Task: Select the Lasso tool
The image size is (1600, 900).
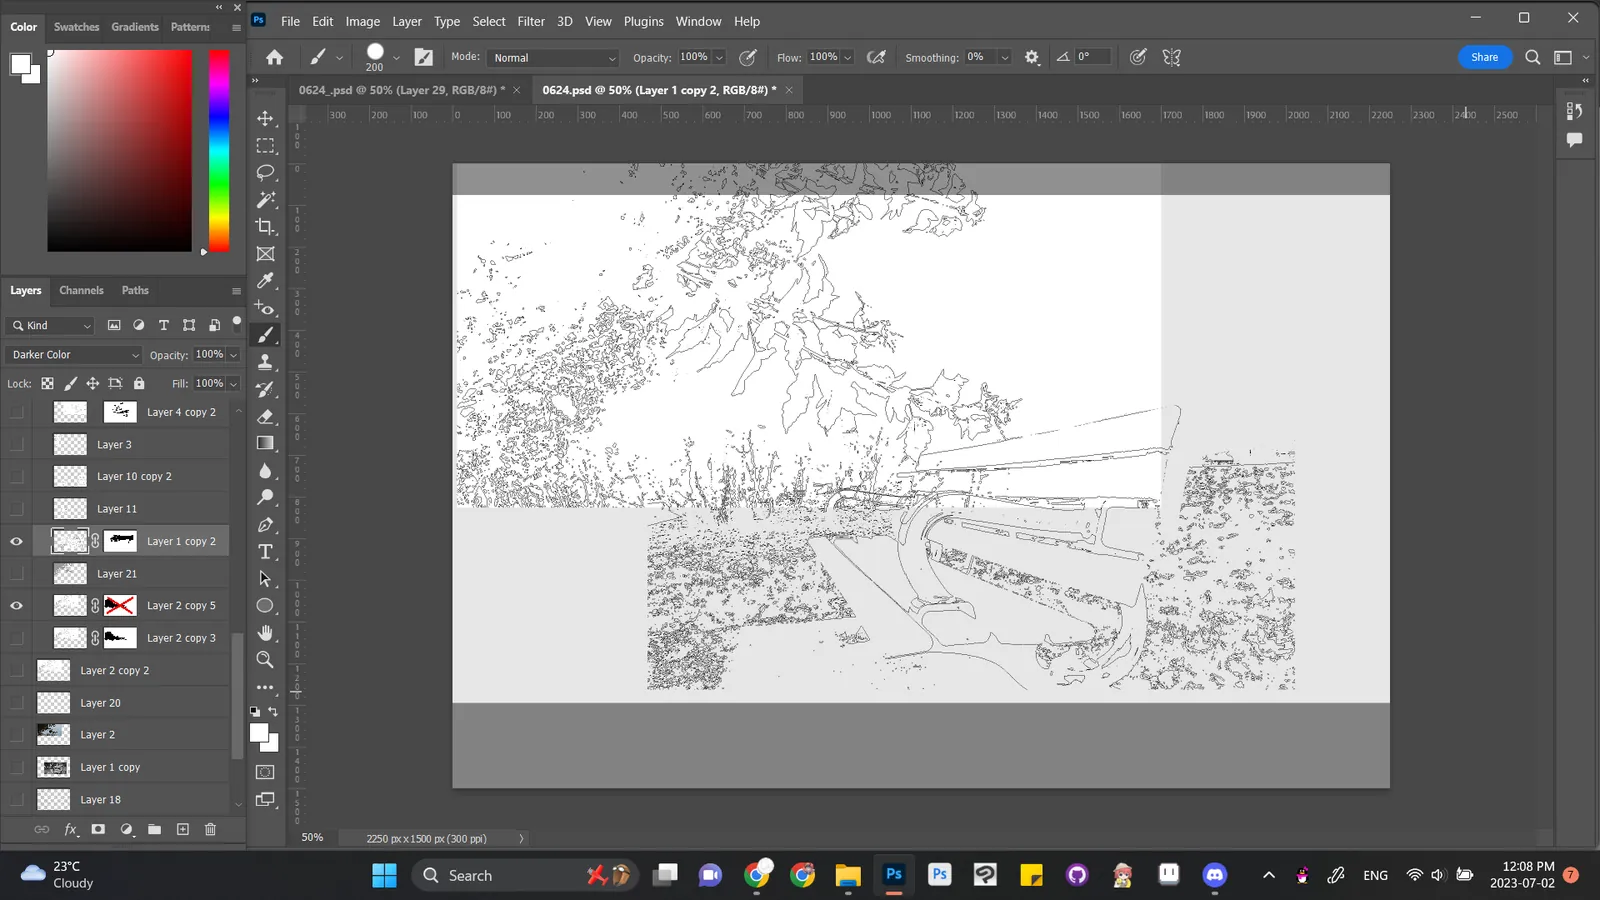Action: point(265,172)
